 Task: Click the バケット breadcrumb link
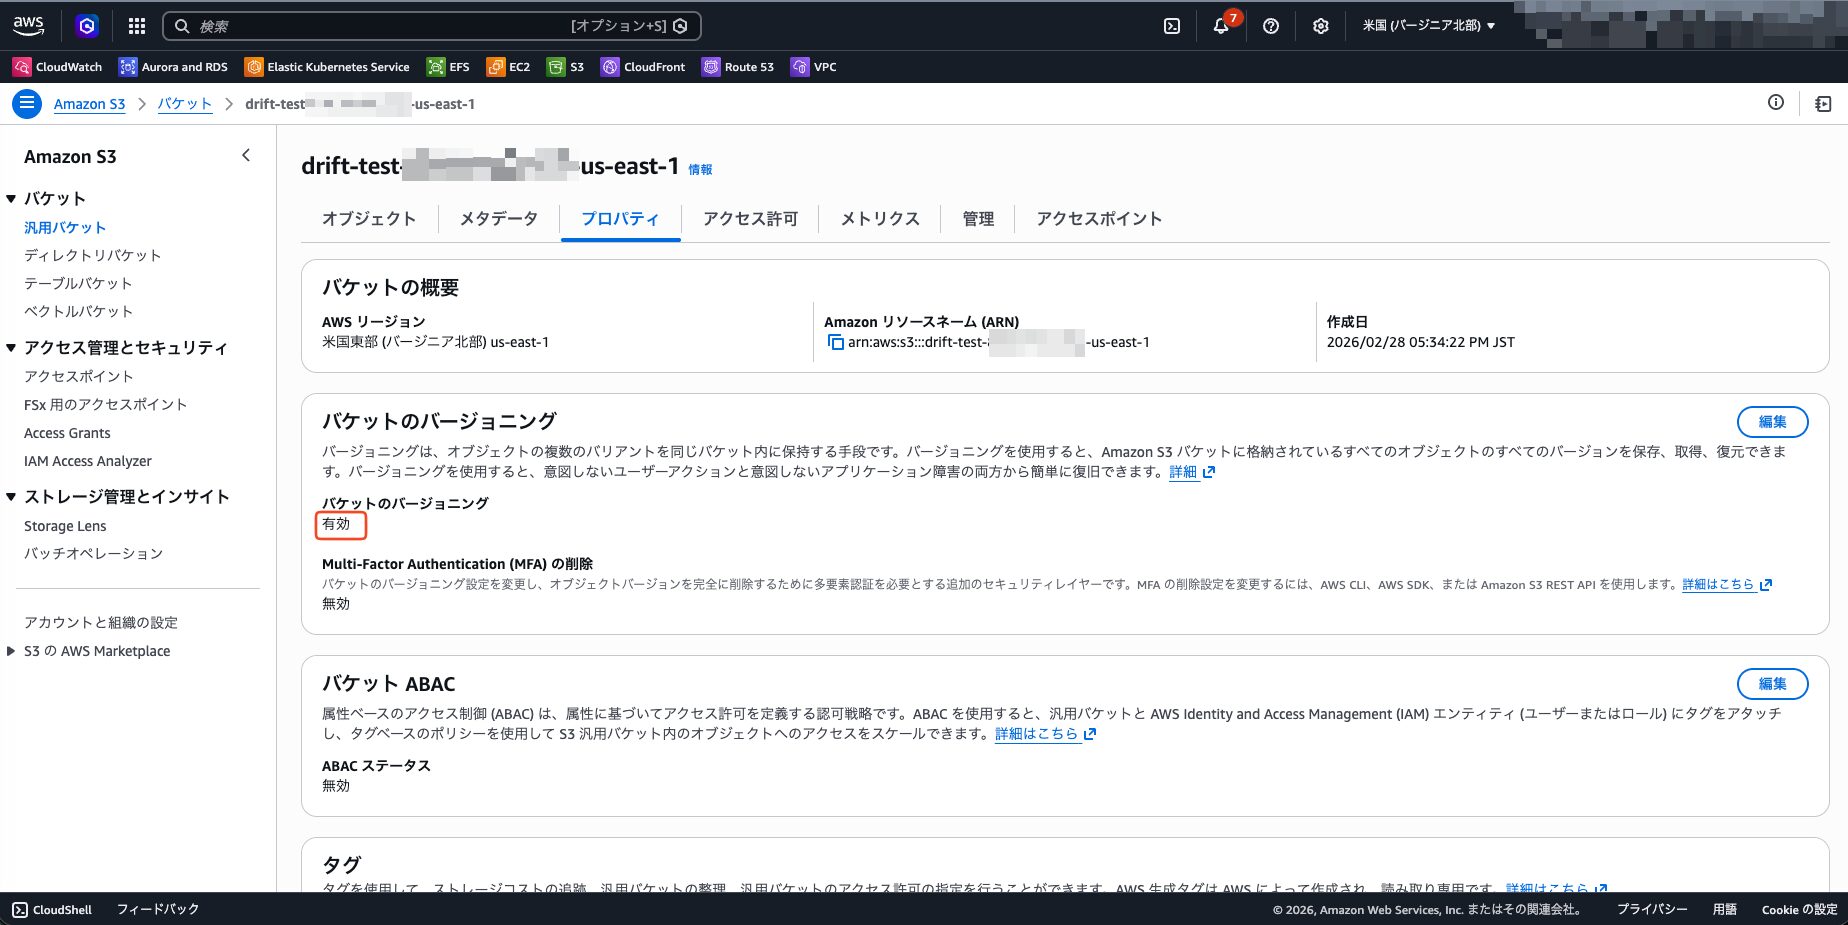(x=185, y=104)
